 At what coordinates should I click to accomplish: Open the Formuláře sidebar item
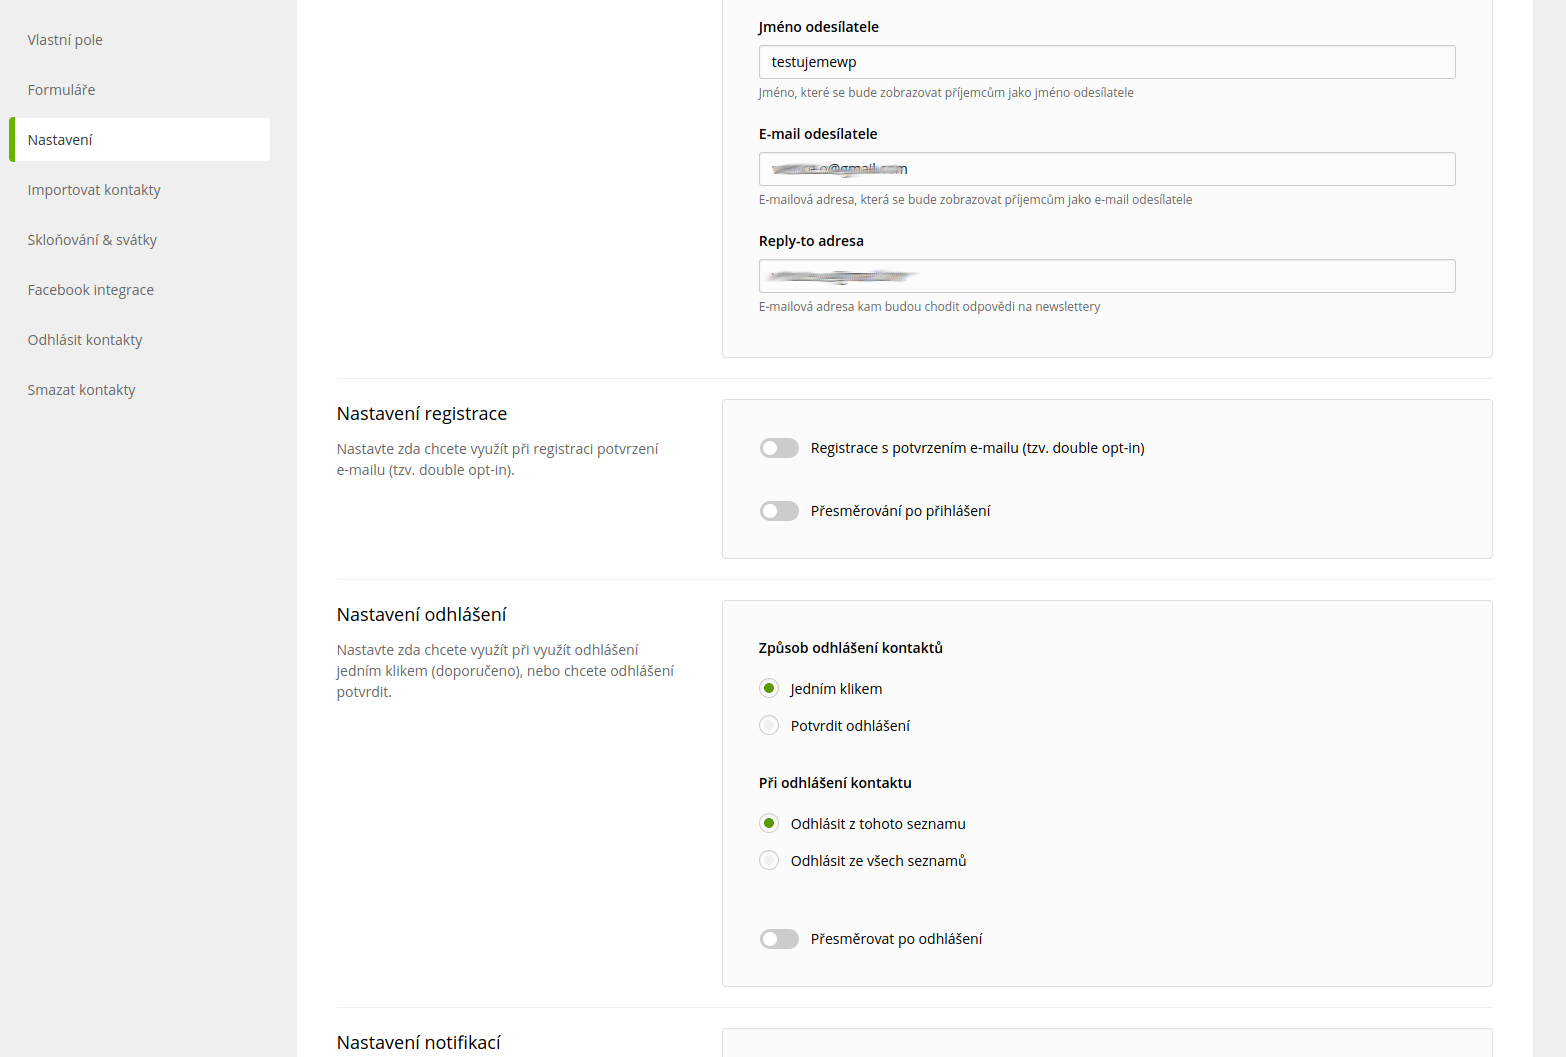pyautogui.click(x=61, y=90)
